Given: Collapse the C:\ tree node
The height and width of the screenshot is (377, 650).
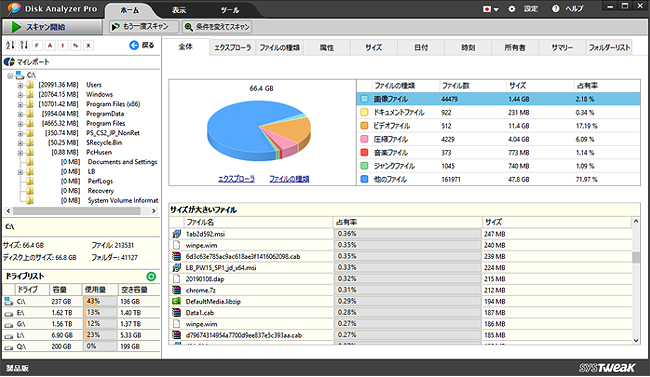Looking at the screenshot, I should point(10,75).
